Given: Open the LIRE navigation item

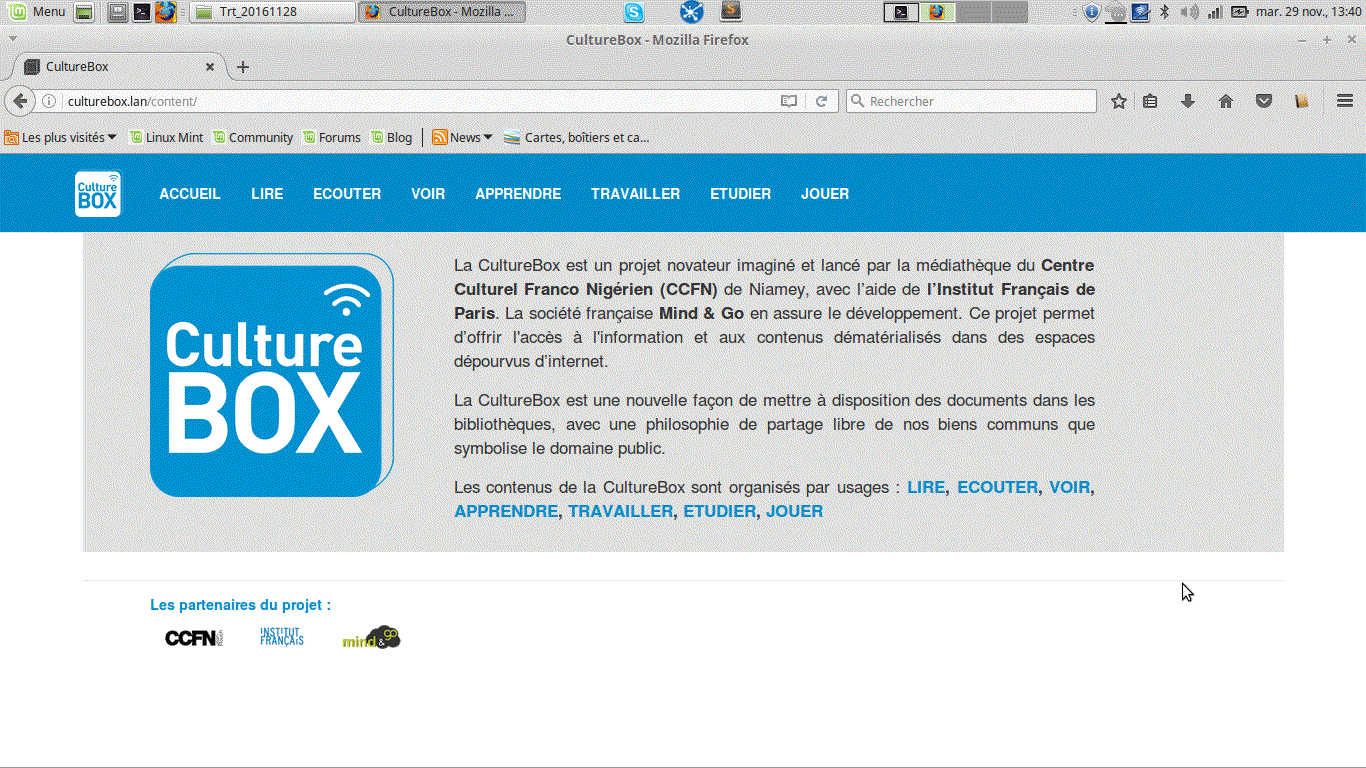Looking at the screenshot, I should click(x=267, y=194).
